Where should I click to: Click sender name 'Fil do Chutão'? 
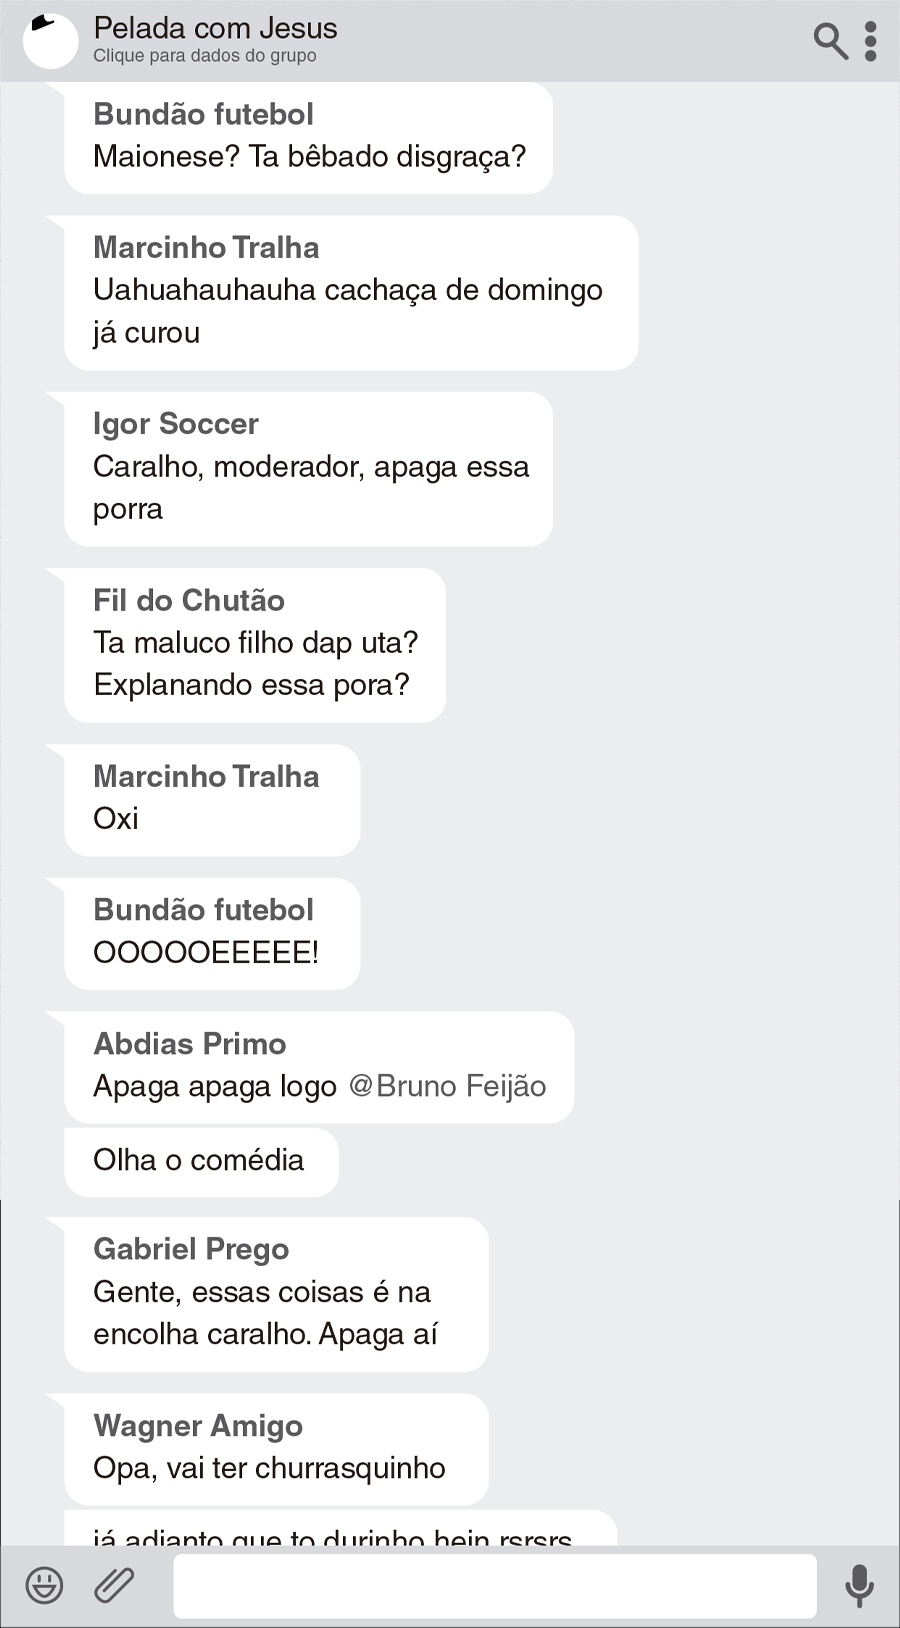189,600
